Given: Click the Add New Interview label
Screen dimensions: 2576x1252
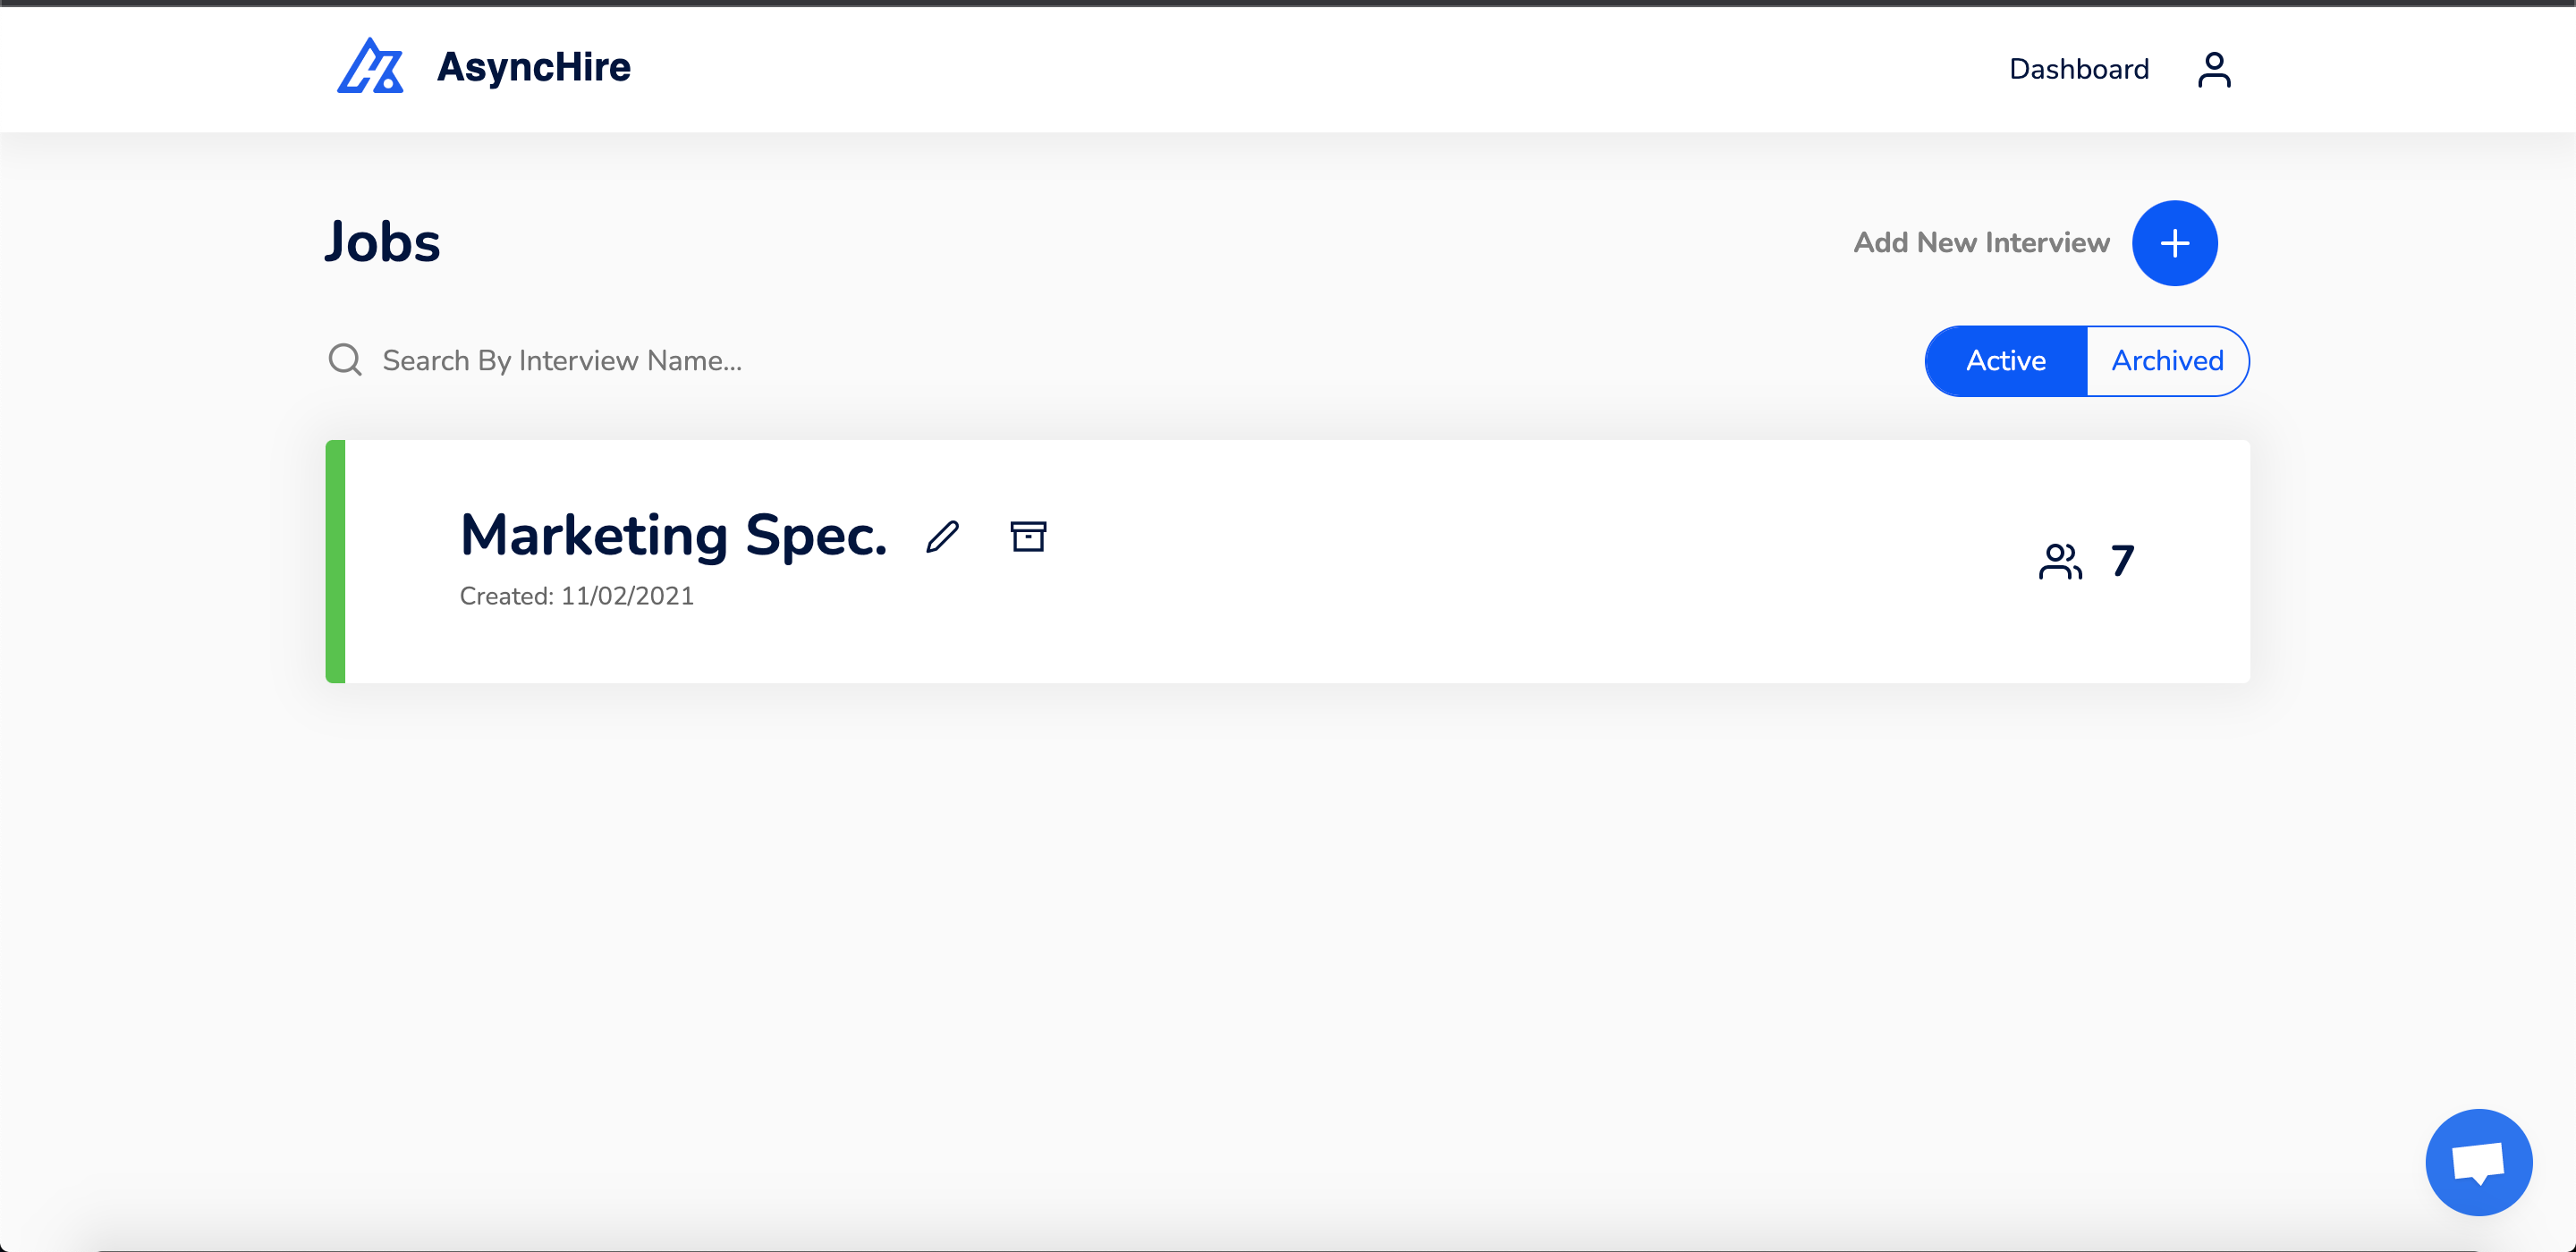Looking at the screenshot, I should (1981, 243).
